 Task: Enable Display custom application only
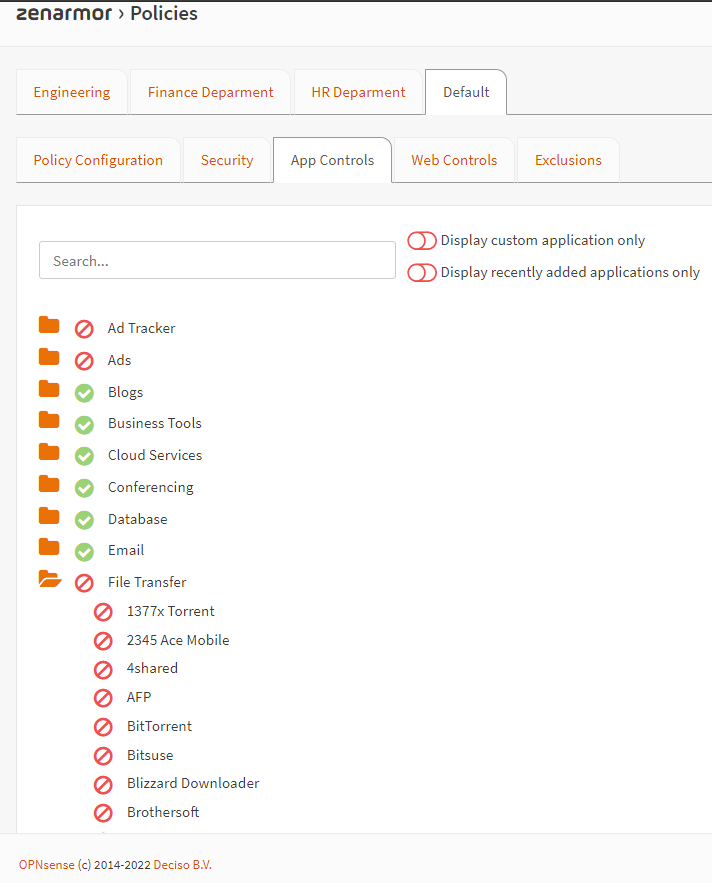pyautogui.click(x=422, y=240)
